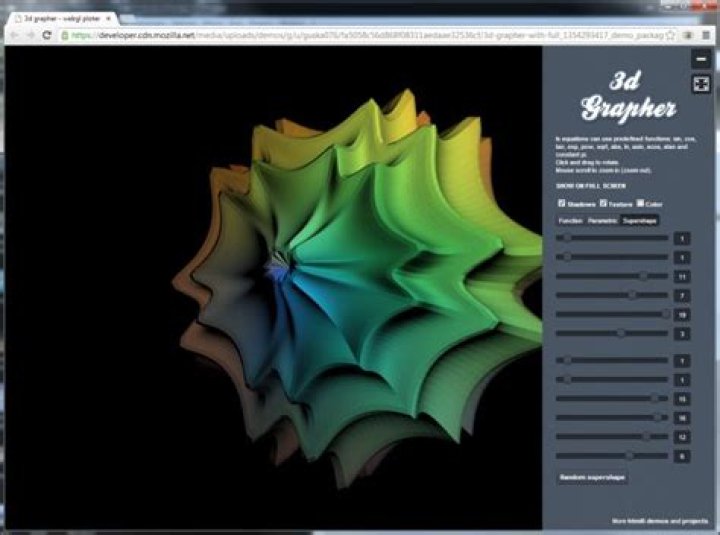720x535 pixels.
Task: Click the value box of third lower slider
Action: coord(682,400)
